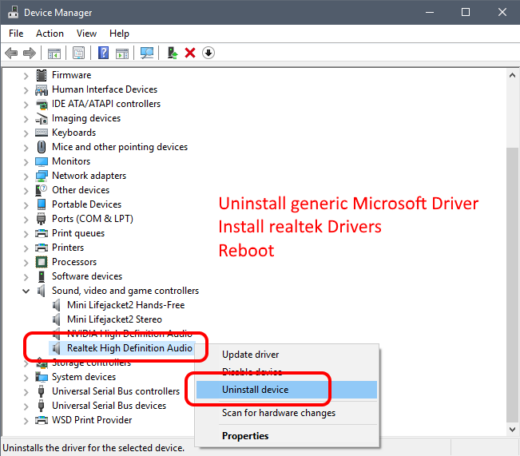The height and width of the screenshot is (456, 520).
Task: Open the Help menu
Action: (119, 33)
